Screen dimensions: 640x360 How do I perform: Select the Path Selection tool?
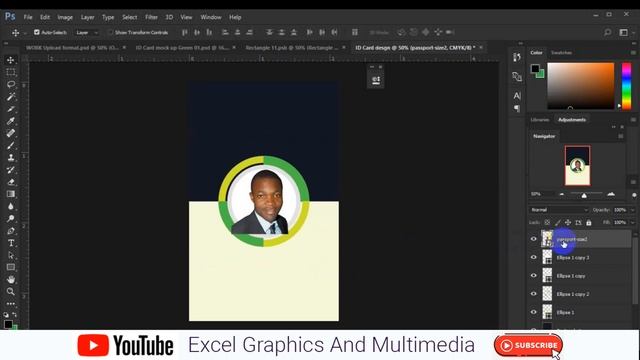pos(11,256)
